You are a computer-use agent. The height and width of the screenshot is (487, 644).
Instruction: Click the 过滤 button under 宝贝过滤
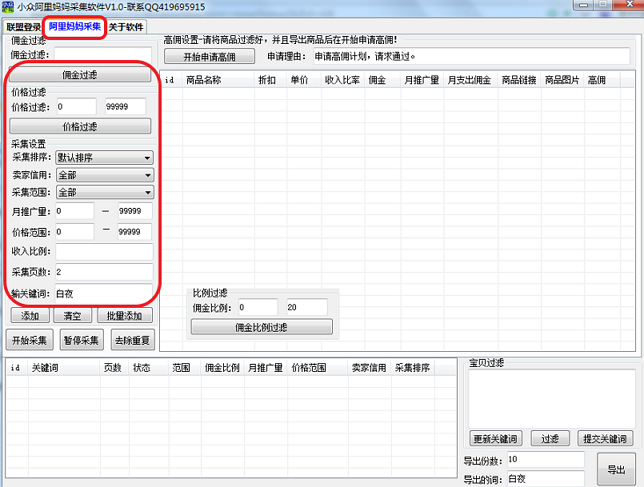(x=550, y=438)
